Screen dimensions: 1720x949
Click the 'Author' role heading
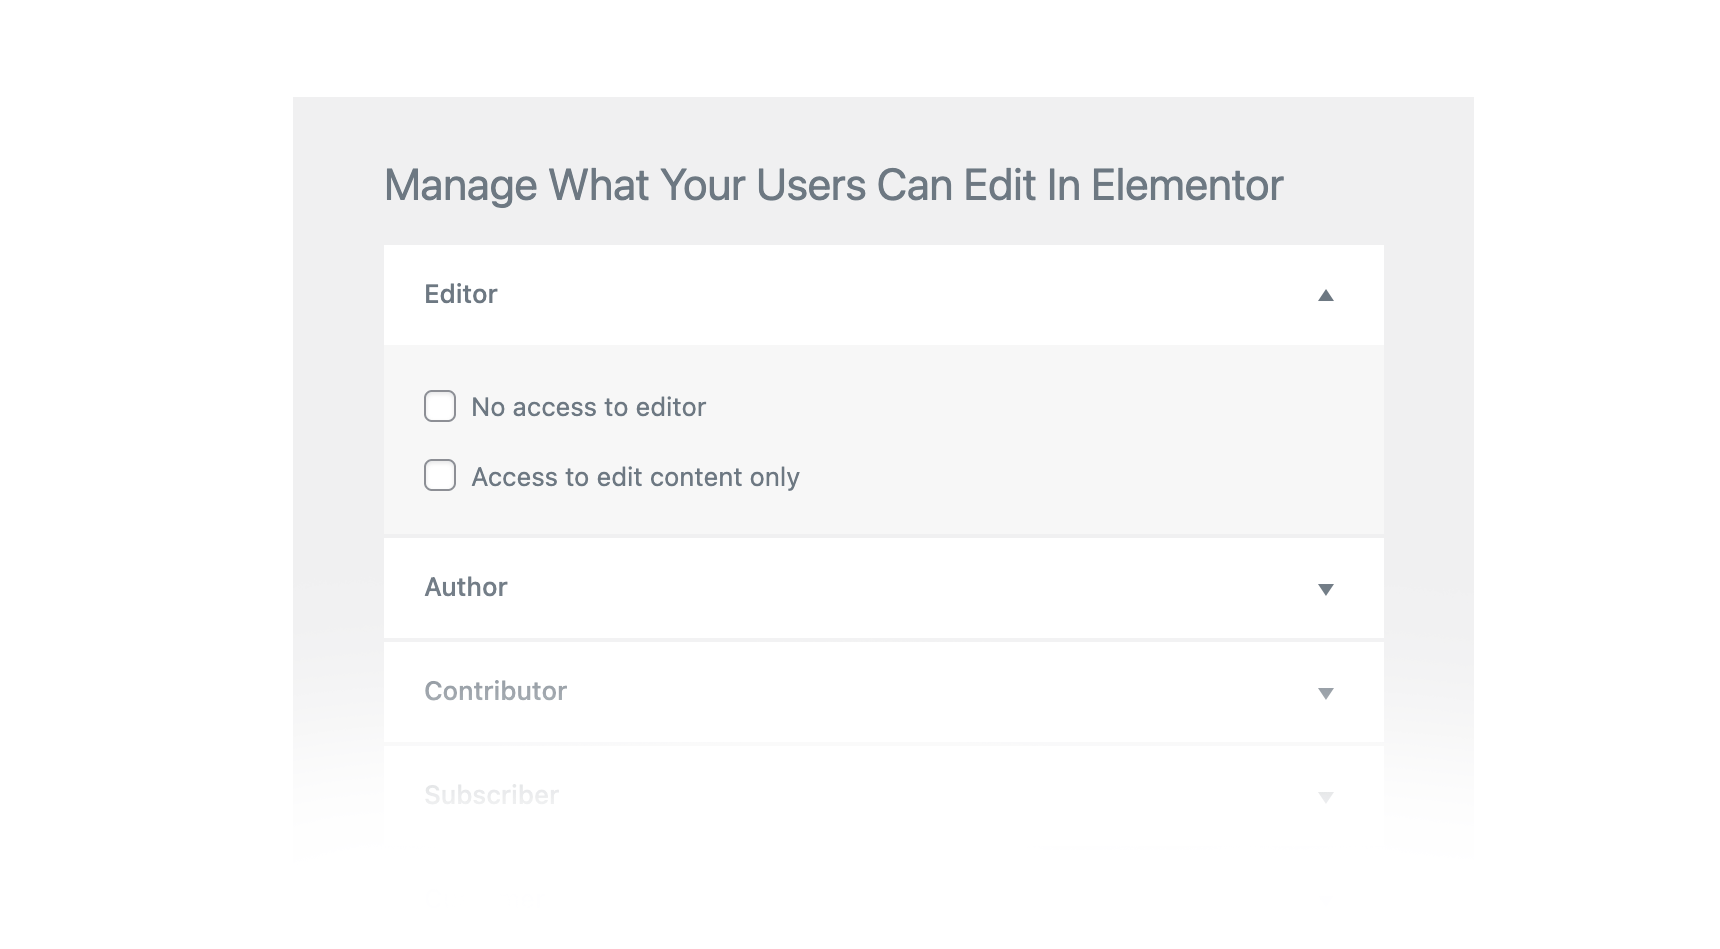[466, 587]
